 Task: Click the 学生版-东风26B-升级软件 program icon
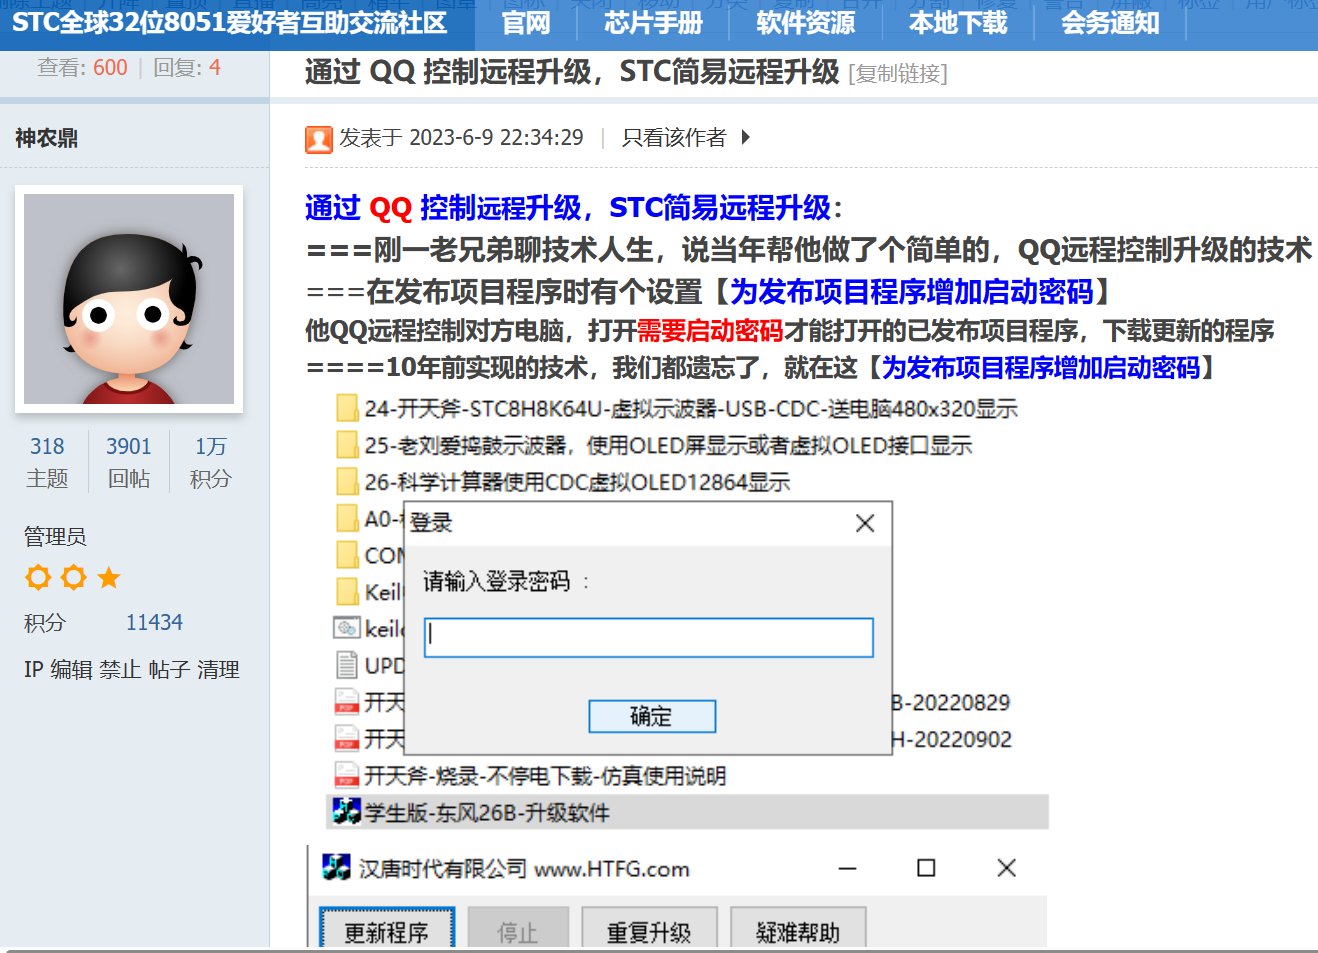point(347,811)
